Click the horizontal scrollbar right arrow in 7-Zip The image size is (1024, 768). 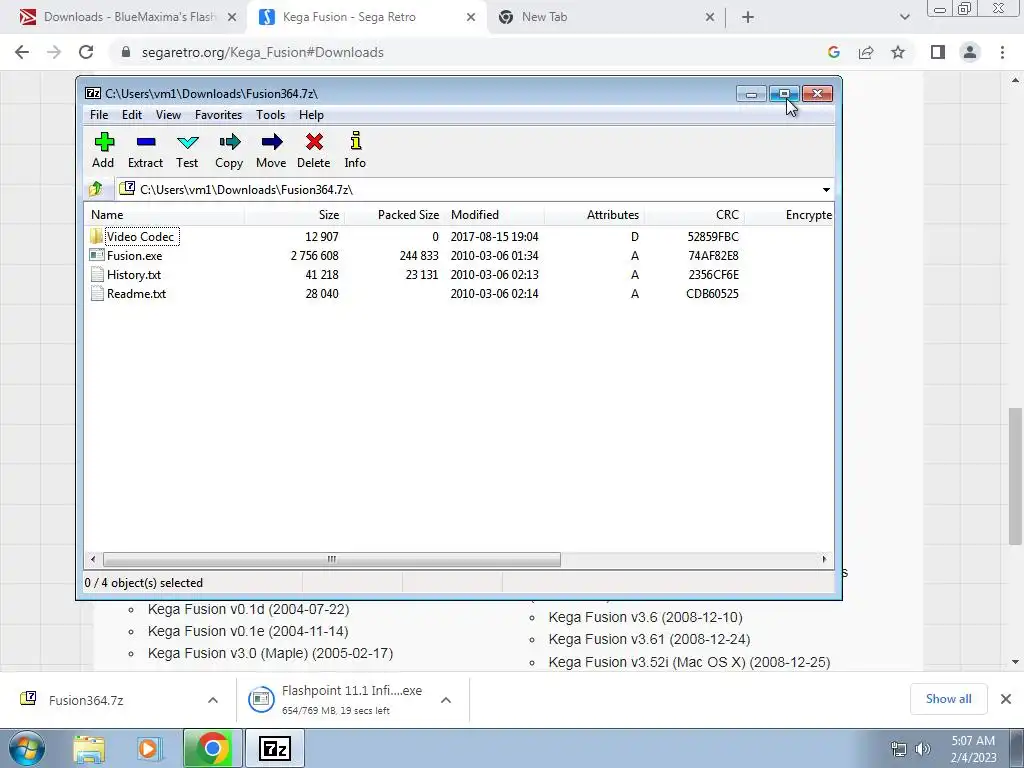[x=824, y=559]
